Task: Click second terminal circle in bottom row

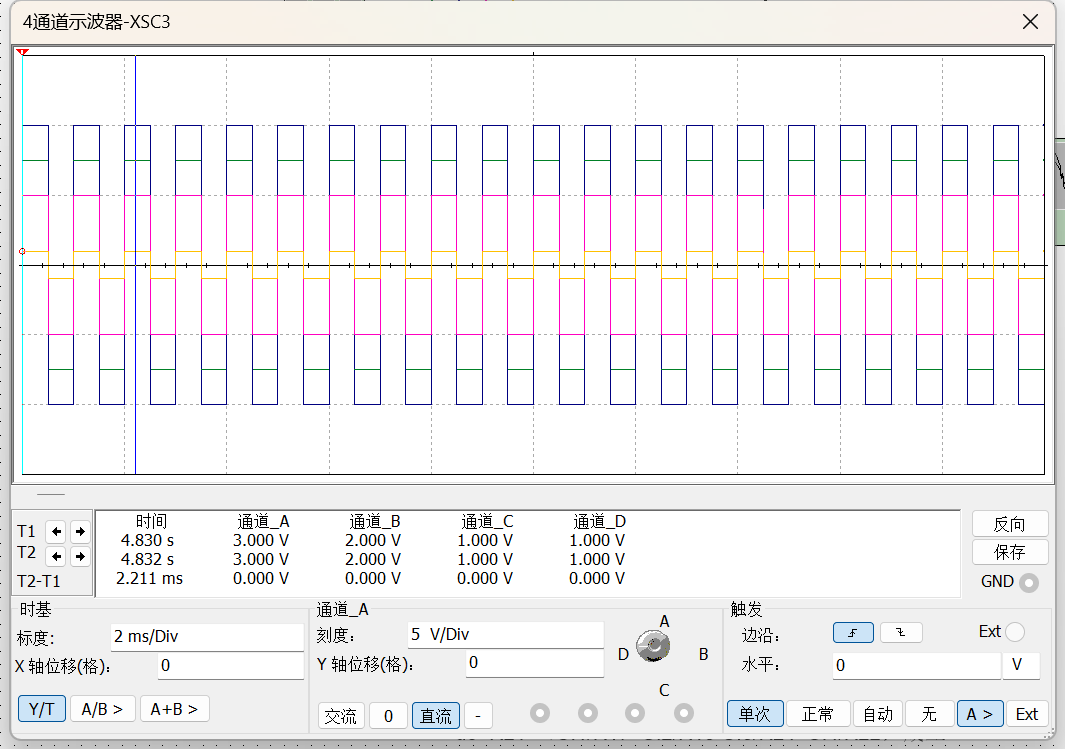Action: click(x=588, y=713)
